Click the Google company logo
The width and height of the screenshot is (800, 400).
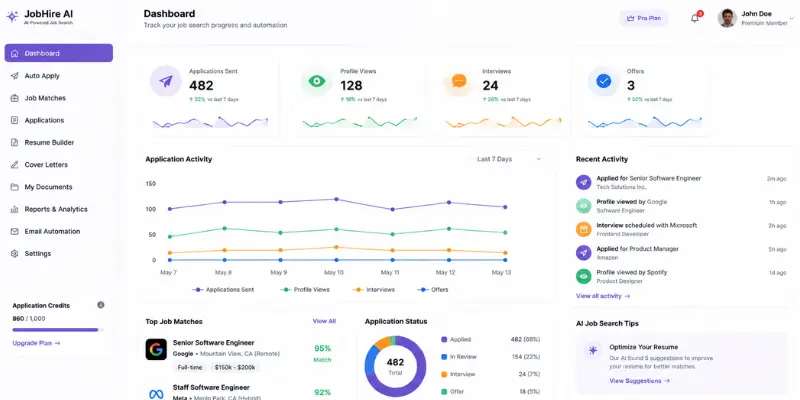click(156, 349)
